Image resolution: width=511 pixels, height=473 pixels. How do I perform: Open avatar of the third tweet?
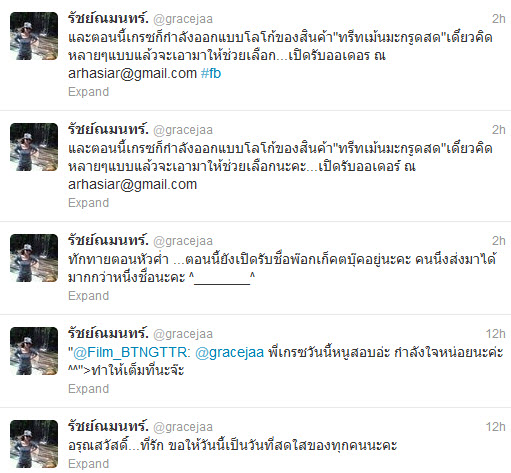pos(34,258)
